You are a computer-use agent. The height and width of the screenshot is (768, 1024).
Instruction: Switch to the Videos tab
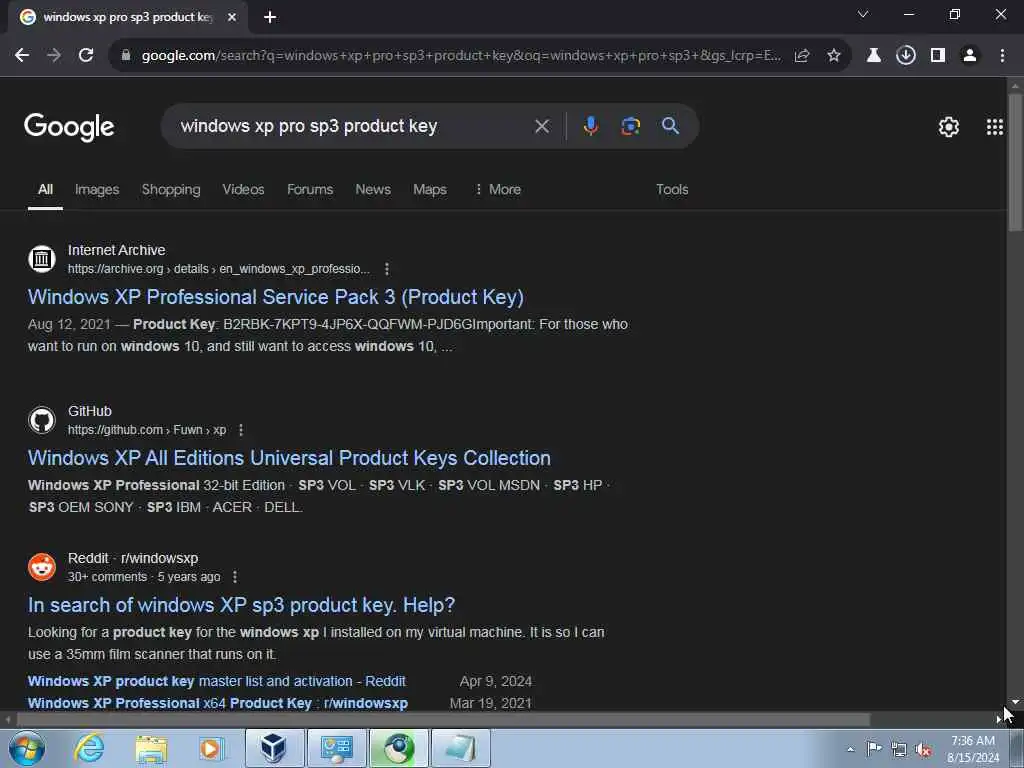click(243, 189)
